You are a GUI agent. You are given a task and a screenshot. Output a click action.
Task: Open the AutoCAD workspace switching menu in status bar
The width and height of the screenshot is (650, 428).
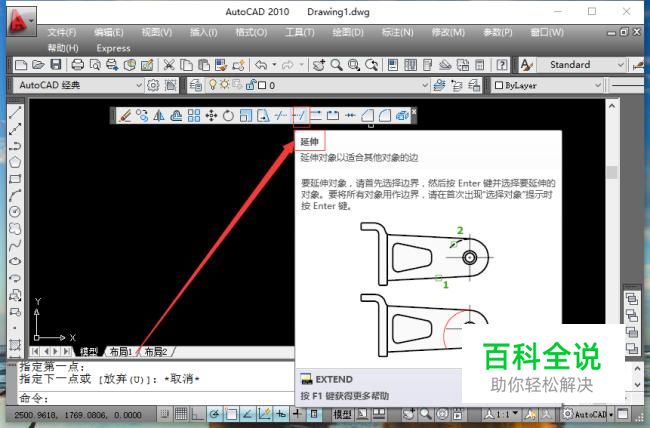click(x=587, y=414)
